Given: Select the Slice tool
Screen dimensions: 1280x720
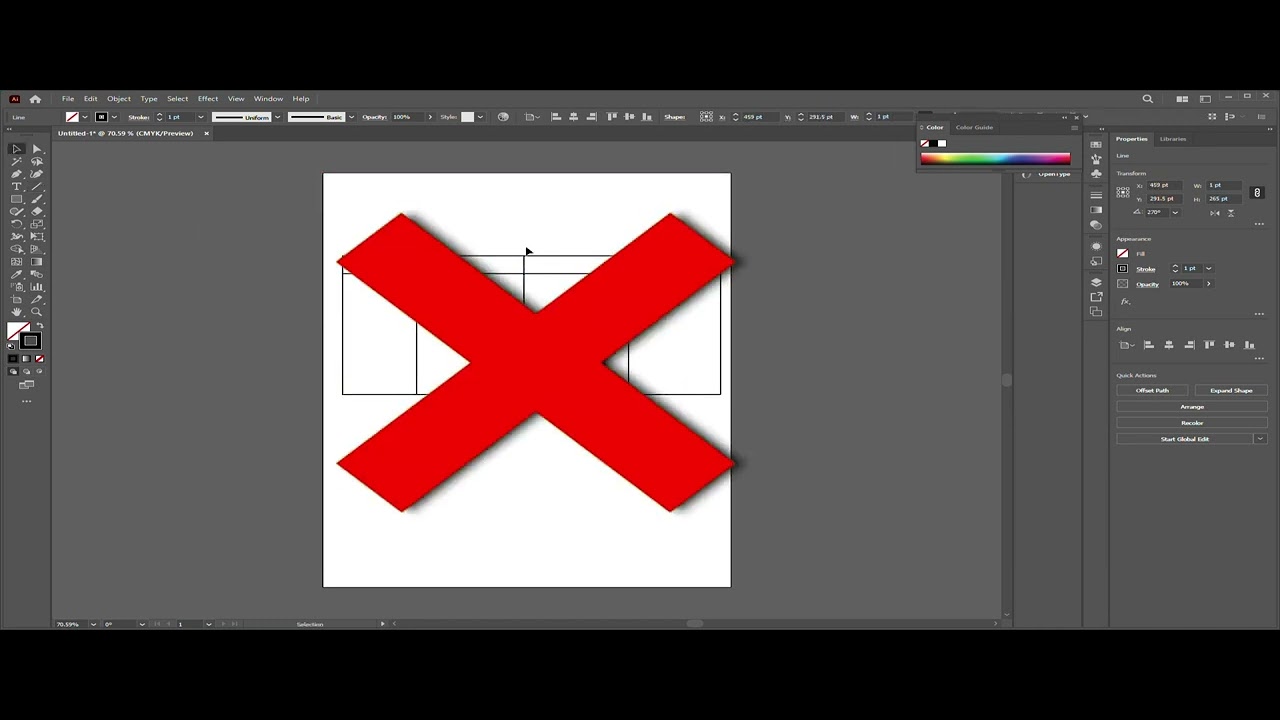Looking at the screenshot, I should [x=36, y=299].
